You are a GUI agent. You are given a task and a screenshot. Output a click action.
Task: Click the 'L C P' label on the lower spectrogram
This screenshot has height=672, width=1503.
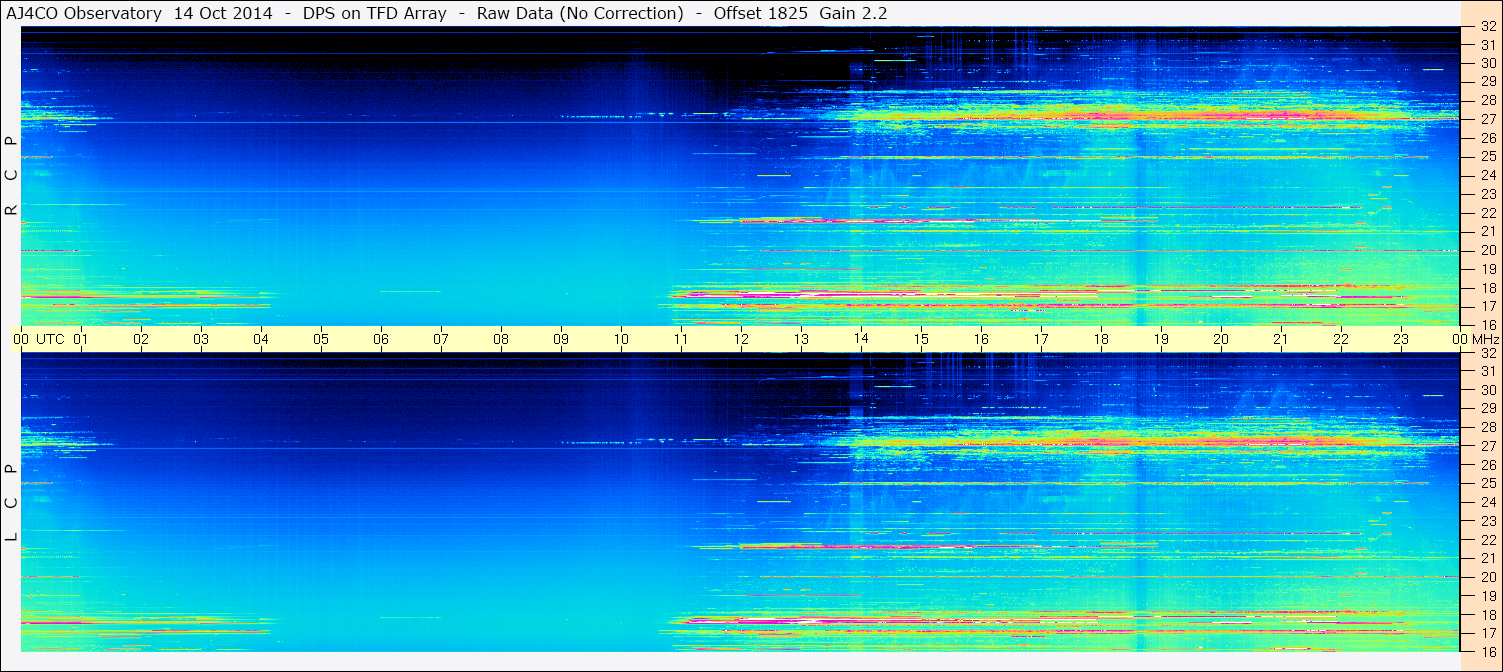click(x=11, y=503)
